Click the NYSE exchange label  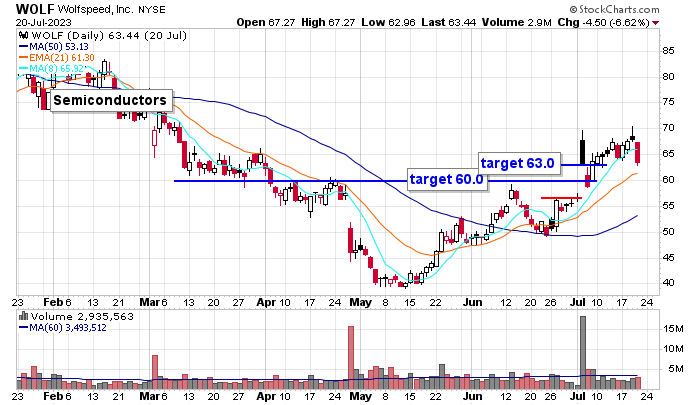point(151,9)
